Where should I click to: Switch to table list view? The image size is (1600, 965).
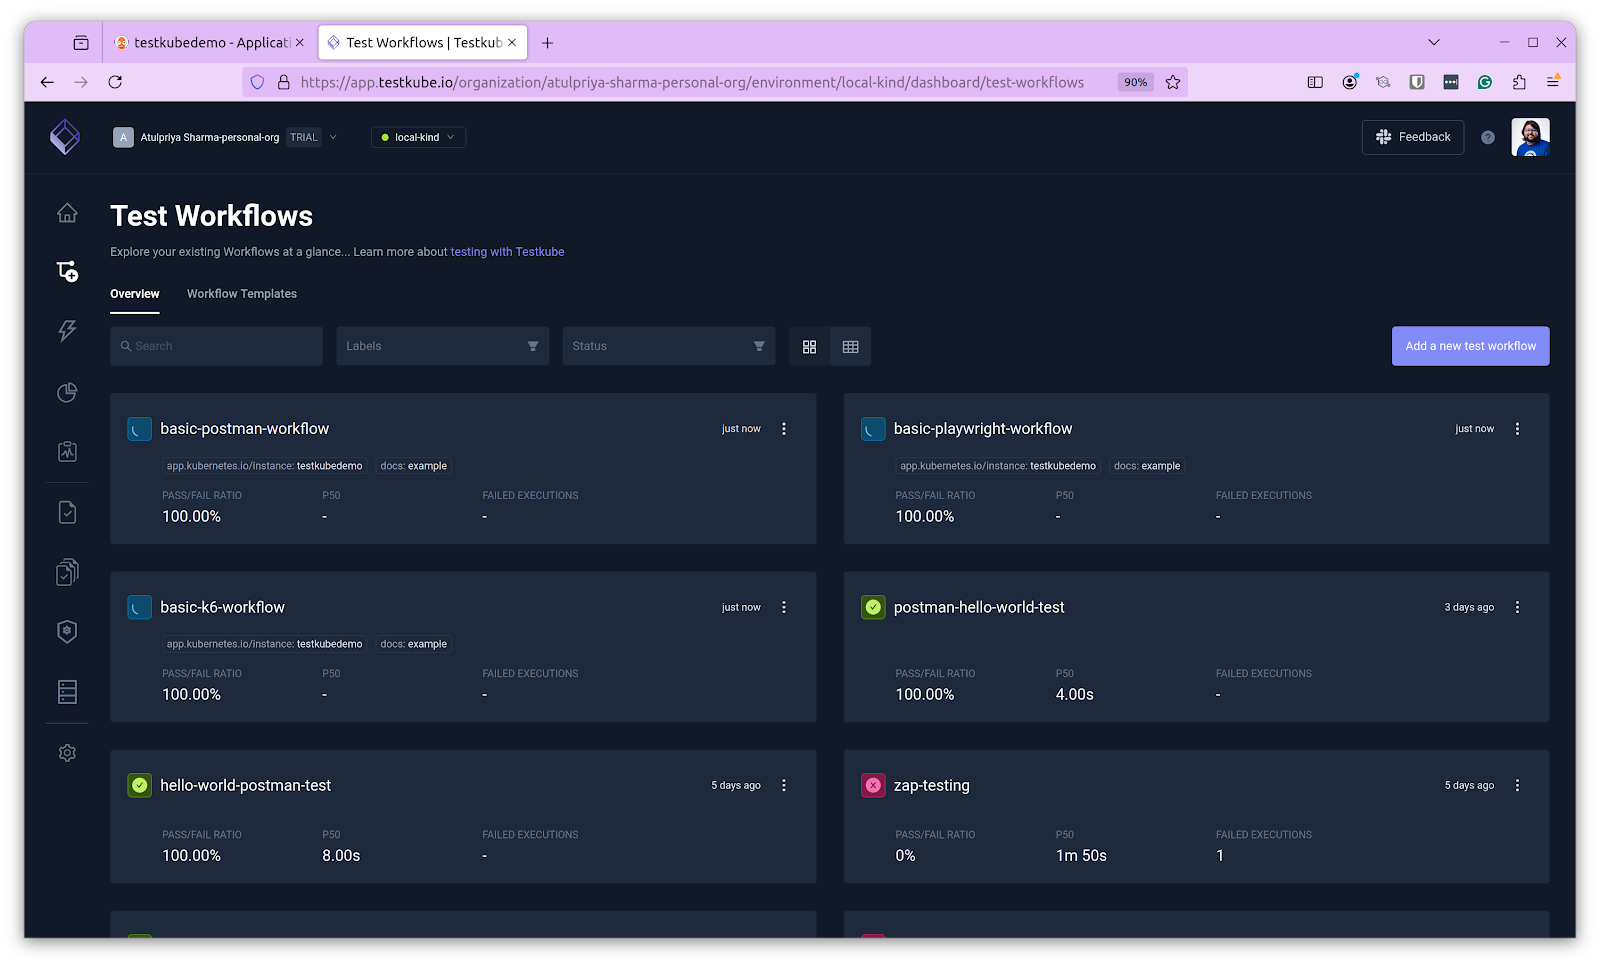(851, 346)
